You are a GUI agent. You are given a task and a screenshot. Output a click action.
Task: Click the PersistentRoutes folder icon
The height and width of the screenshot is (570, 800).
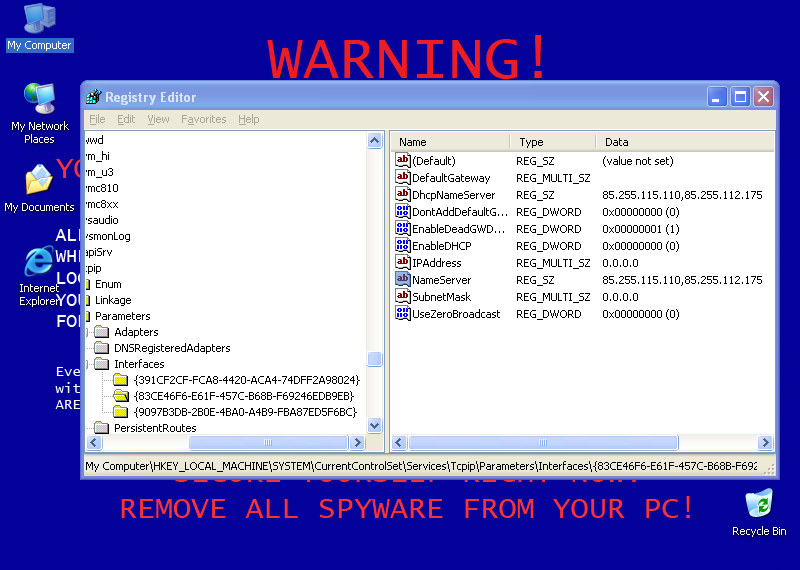[102, 428]
